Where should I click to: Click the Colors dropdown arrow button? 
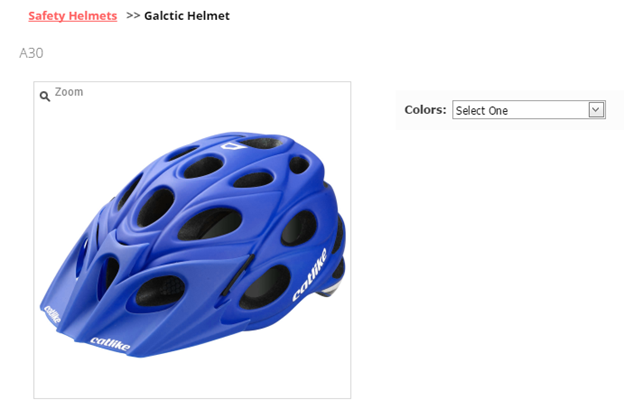tap(596, 109)
